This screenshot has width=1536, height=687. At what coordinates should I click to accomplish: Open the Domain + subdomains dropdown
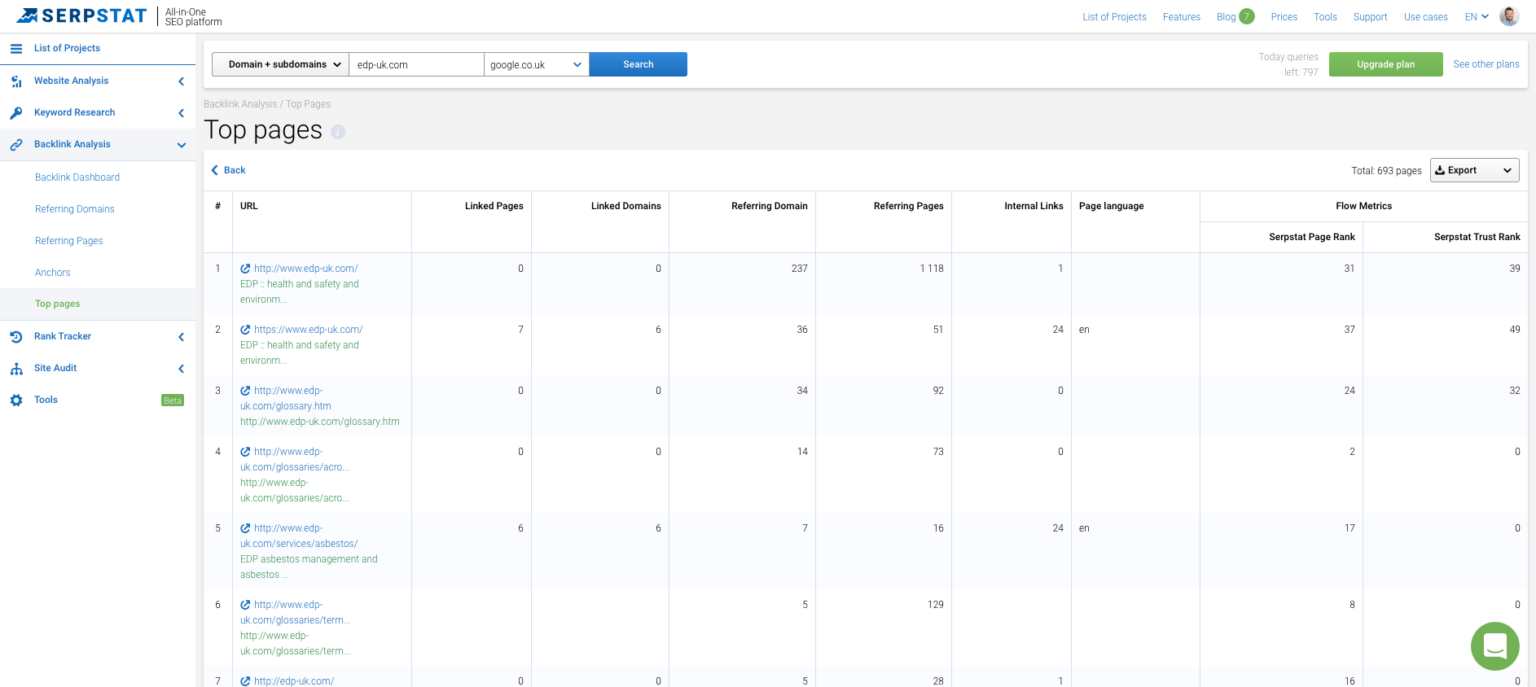[279, 63]
